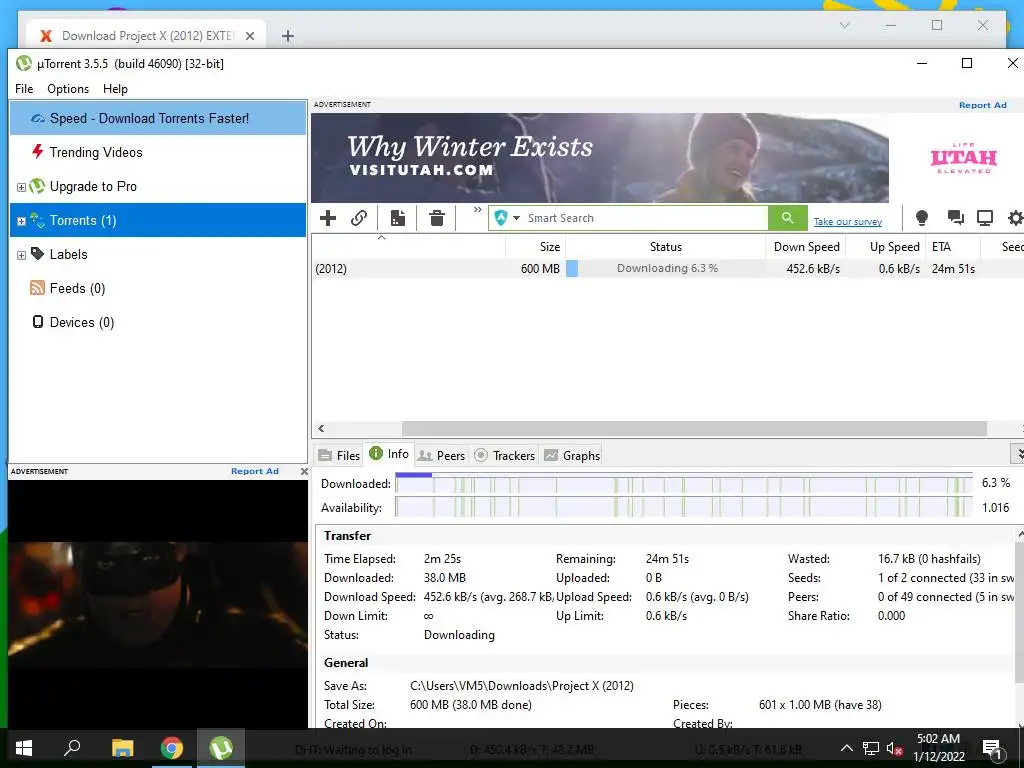Open browser tab search chevron
1024x768 pixels.
(844, 25)
